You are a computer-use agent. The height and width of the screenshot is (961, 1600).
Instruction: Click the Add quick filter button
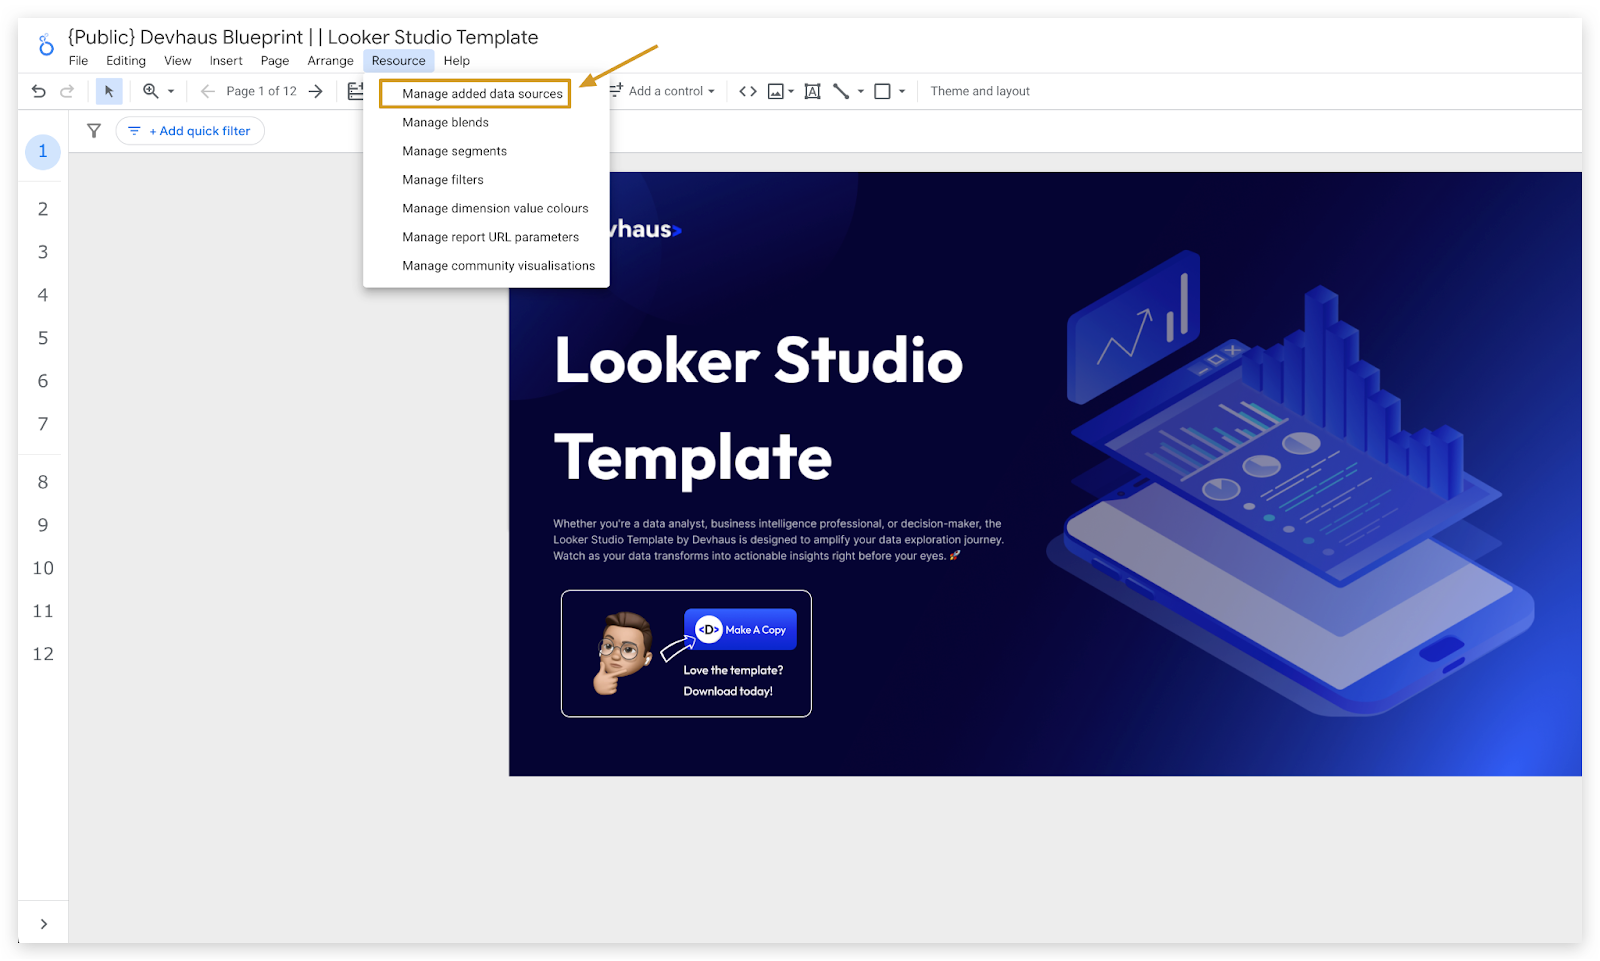pos(190,131)
